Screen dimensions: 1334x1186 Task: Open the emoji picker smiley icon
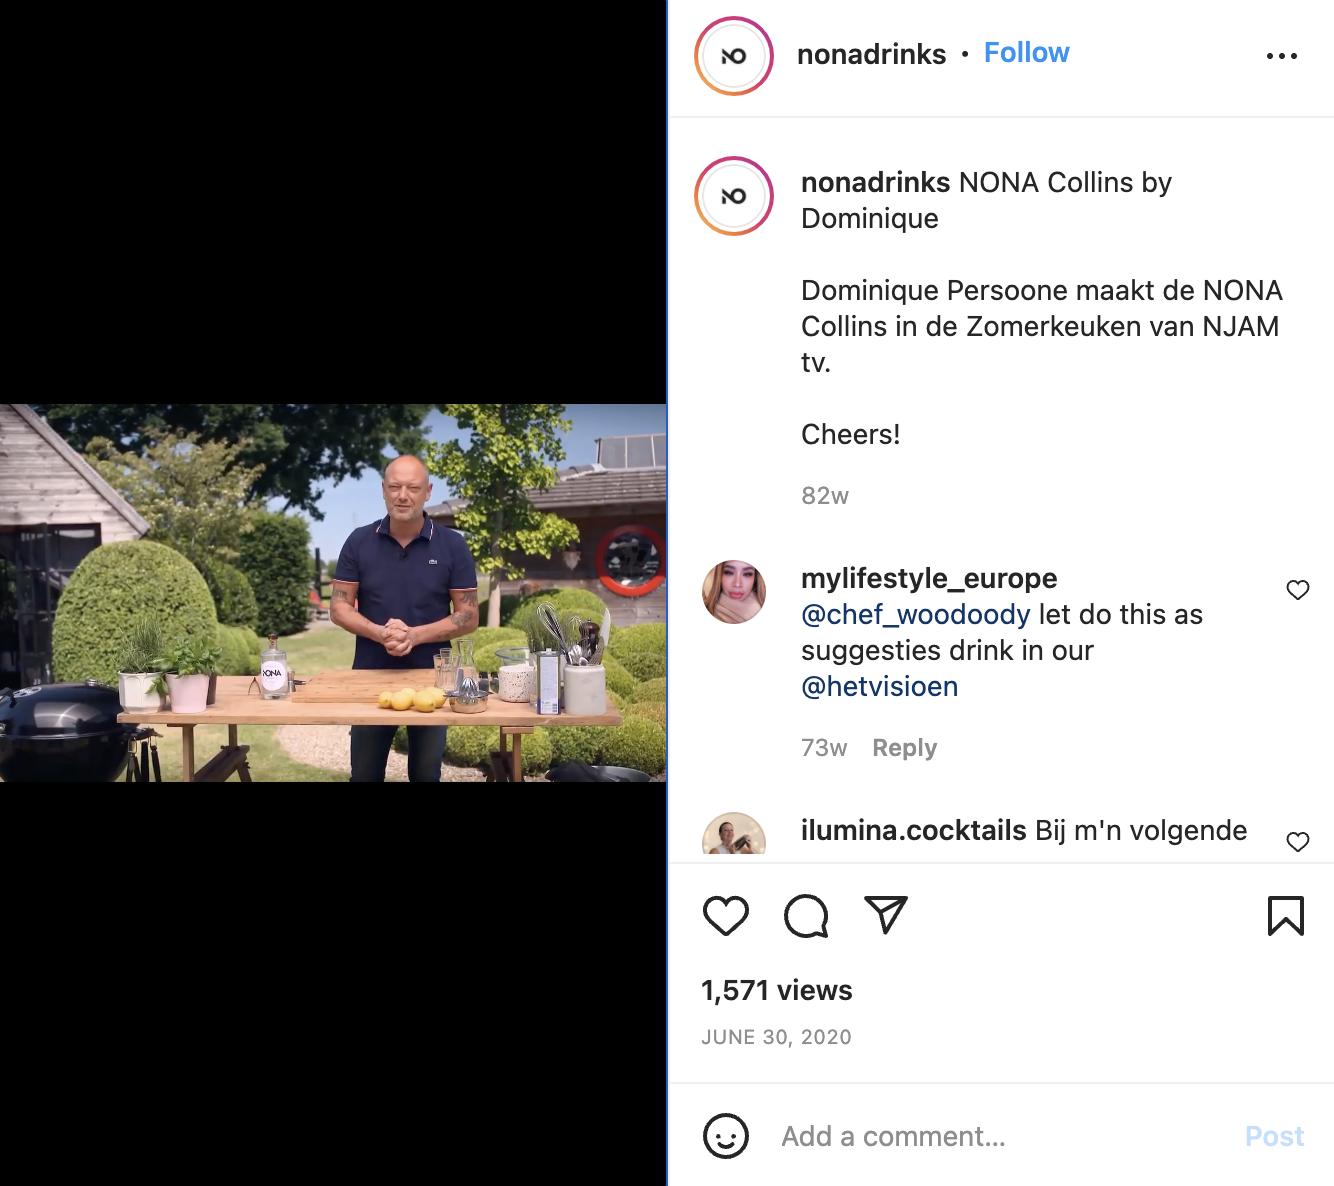pos(726,1136)
